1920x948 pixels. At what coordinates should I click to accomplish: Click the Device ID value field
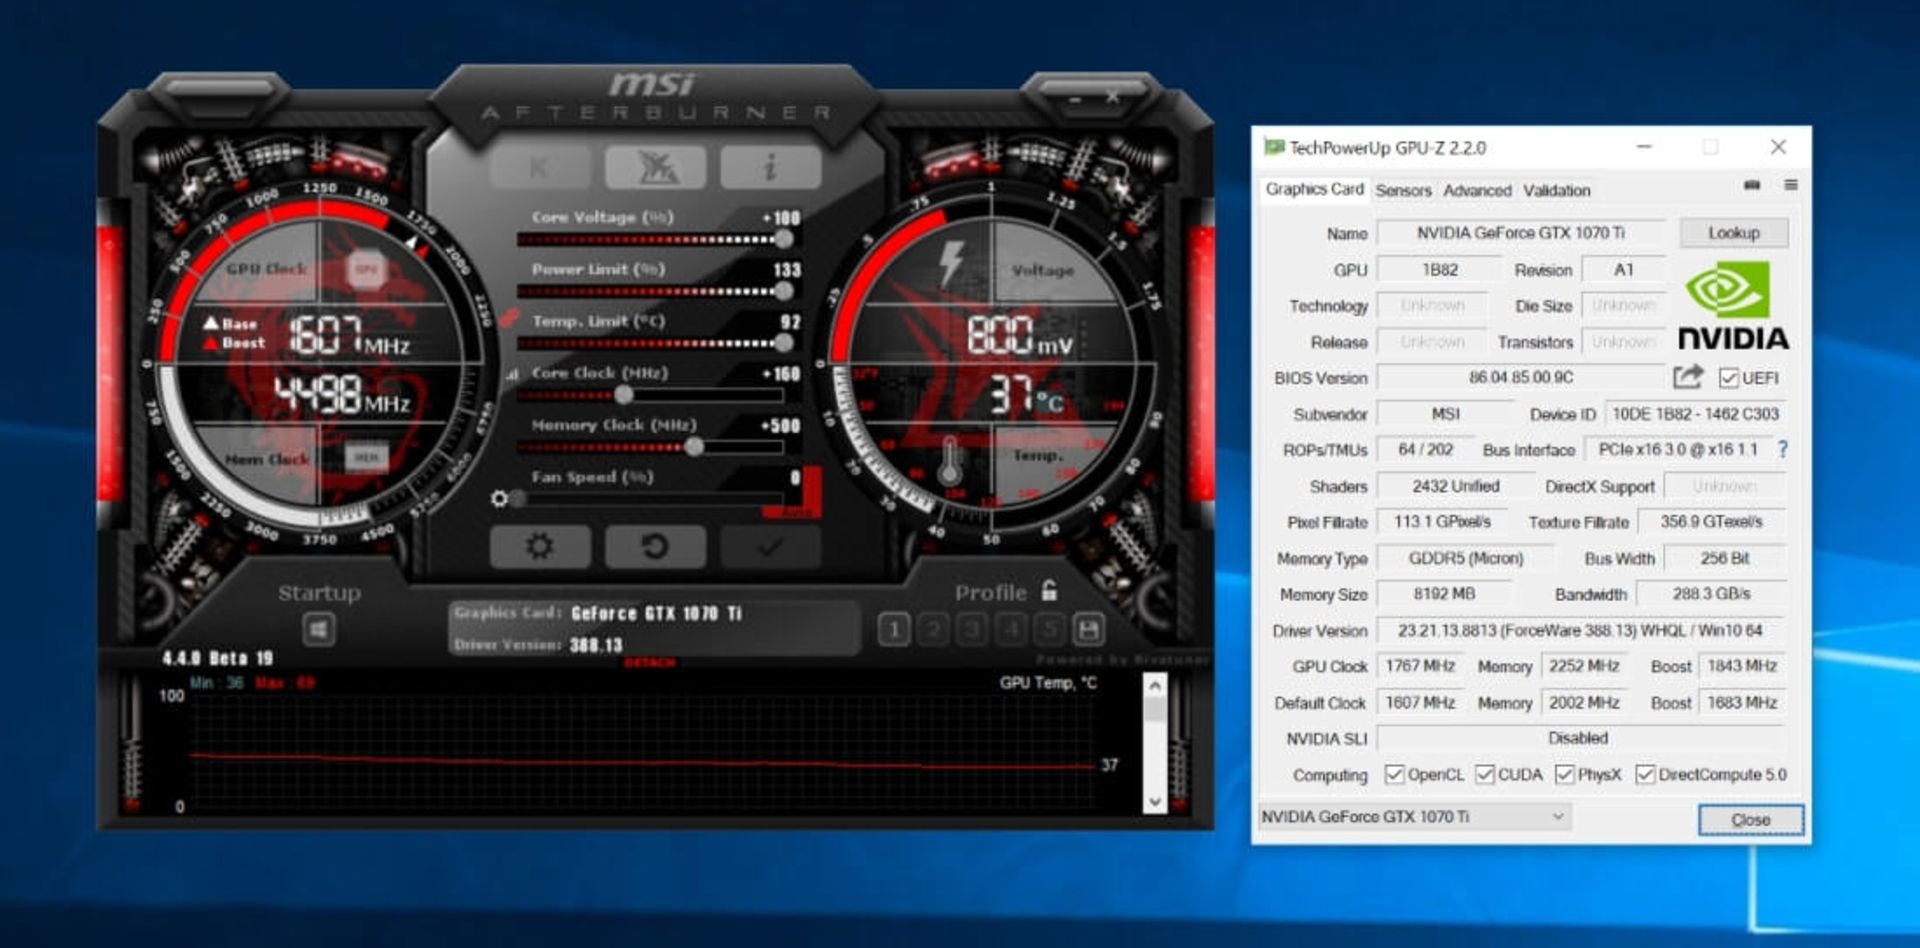[x=1695, y=413]
